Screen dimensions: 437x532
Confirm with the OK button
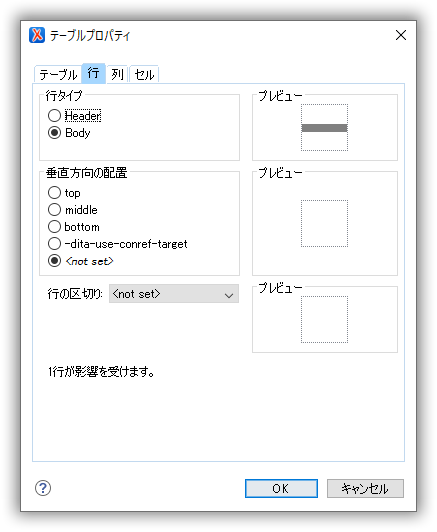(x=281, y=489)
